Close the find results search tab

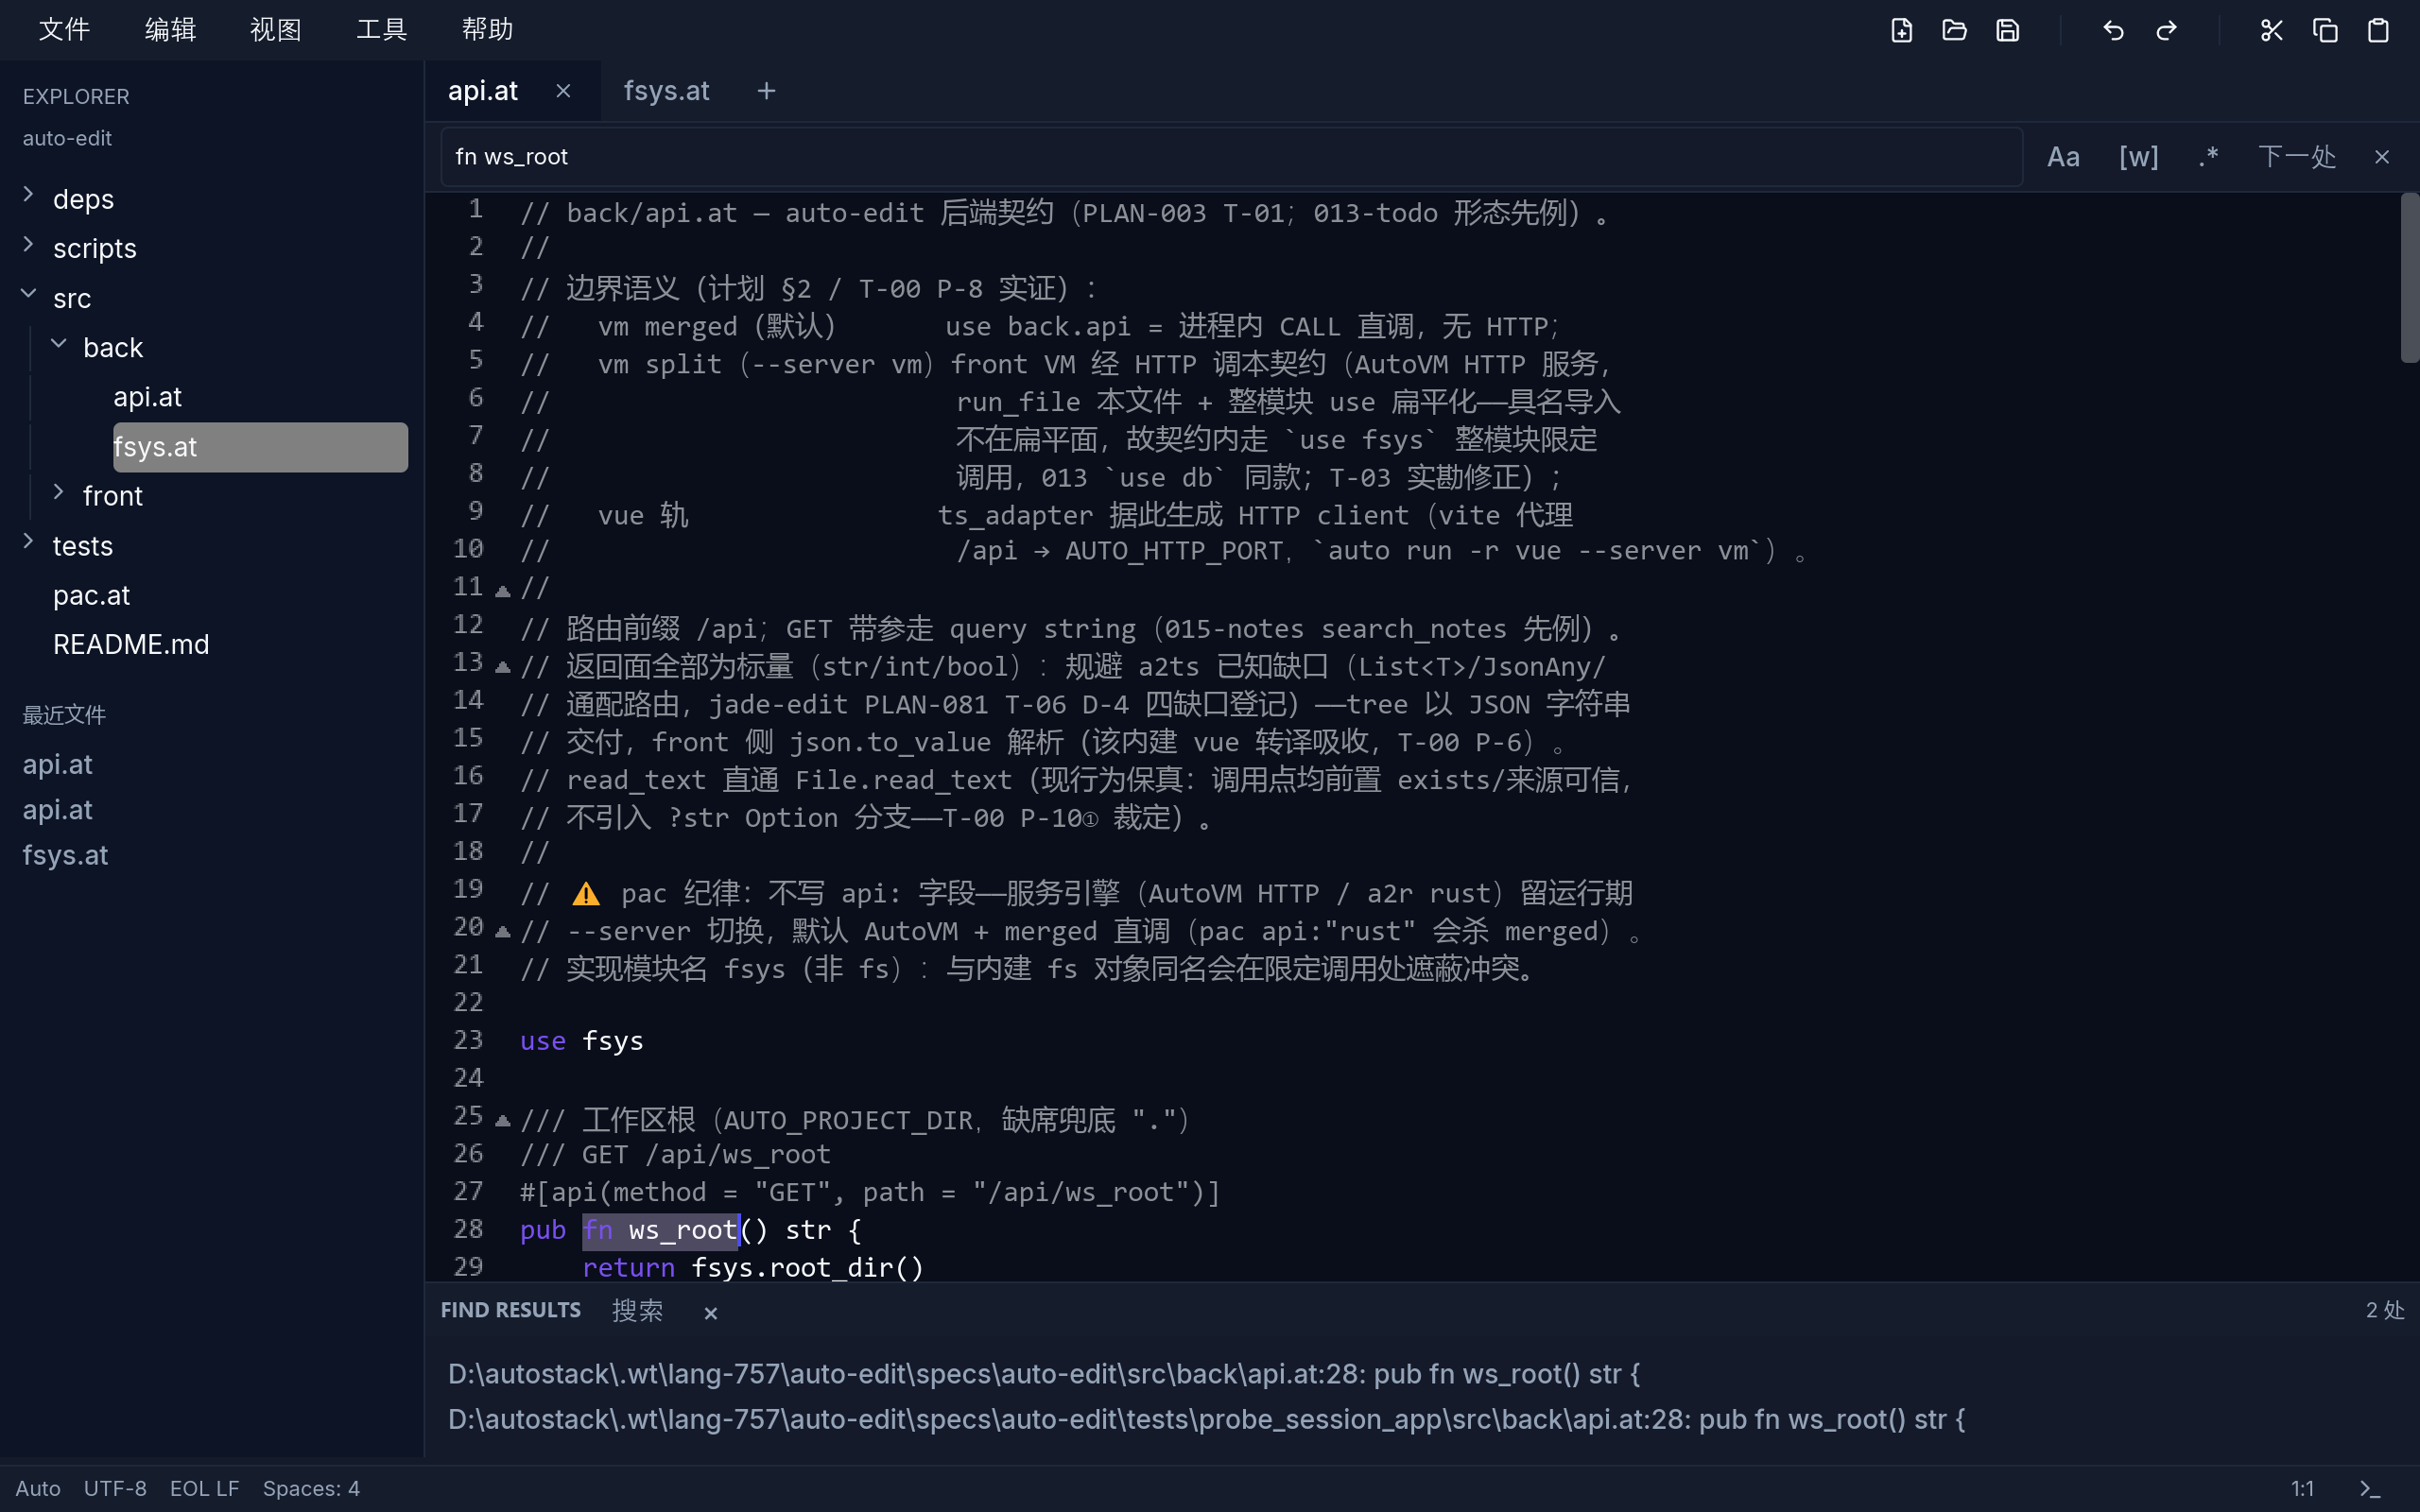pos(710,1312)
